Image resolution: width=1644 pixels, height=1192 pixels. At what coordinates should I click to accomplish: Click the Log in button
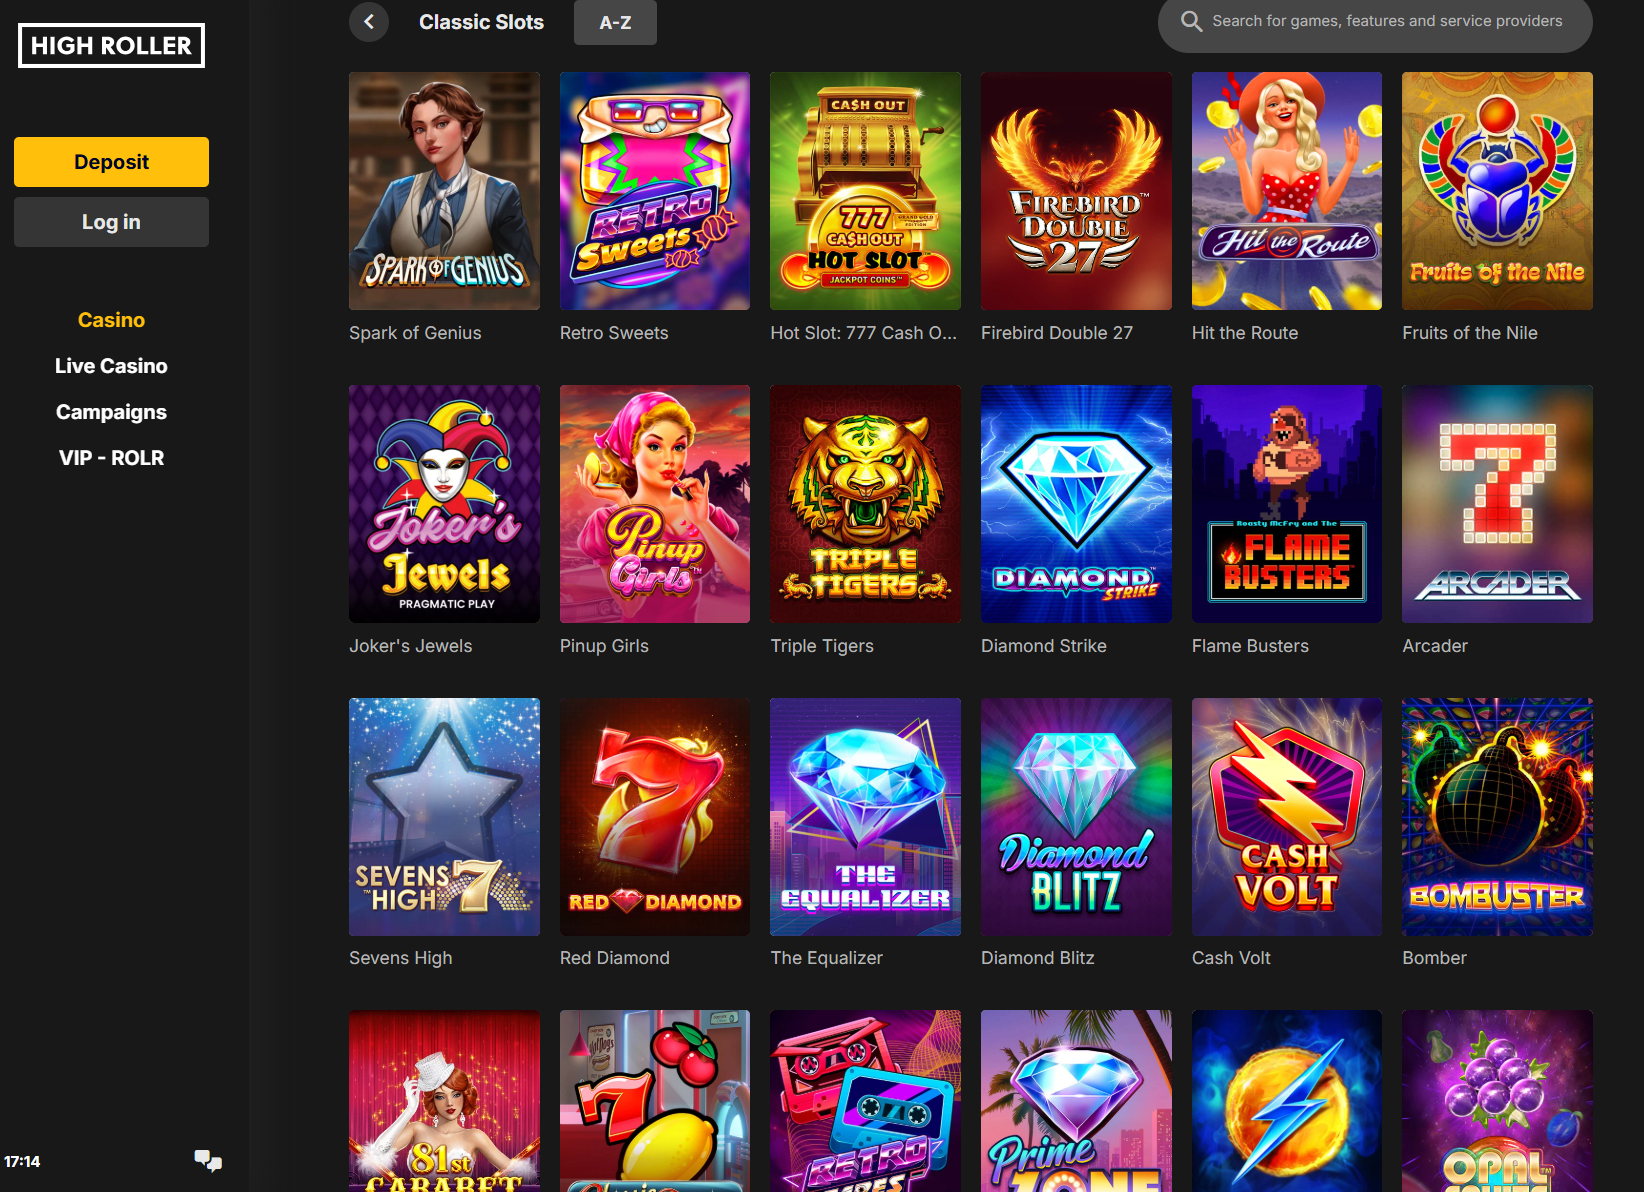111,222
